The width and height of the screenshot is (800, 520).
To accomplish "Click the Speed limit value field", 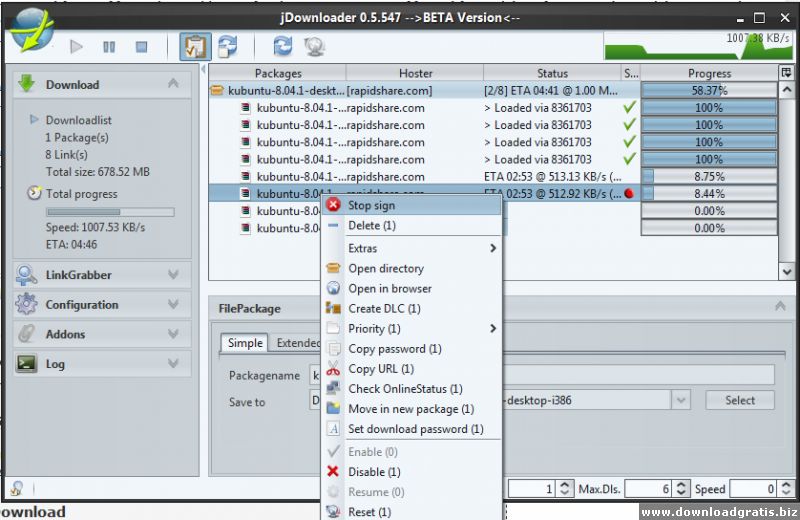I will (754, 489).
